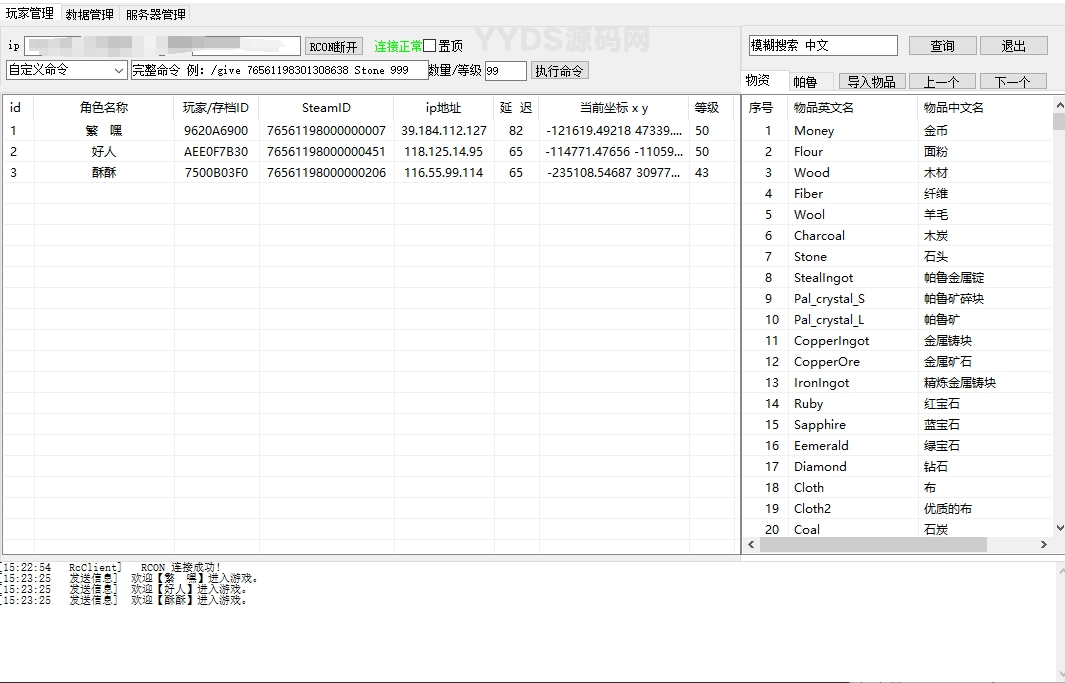Viewport: 1065px width, 683px height.
Task: Jump to next result with 下一个
Action: pos(1012,82)
